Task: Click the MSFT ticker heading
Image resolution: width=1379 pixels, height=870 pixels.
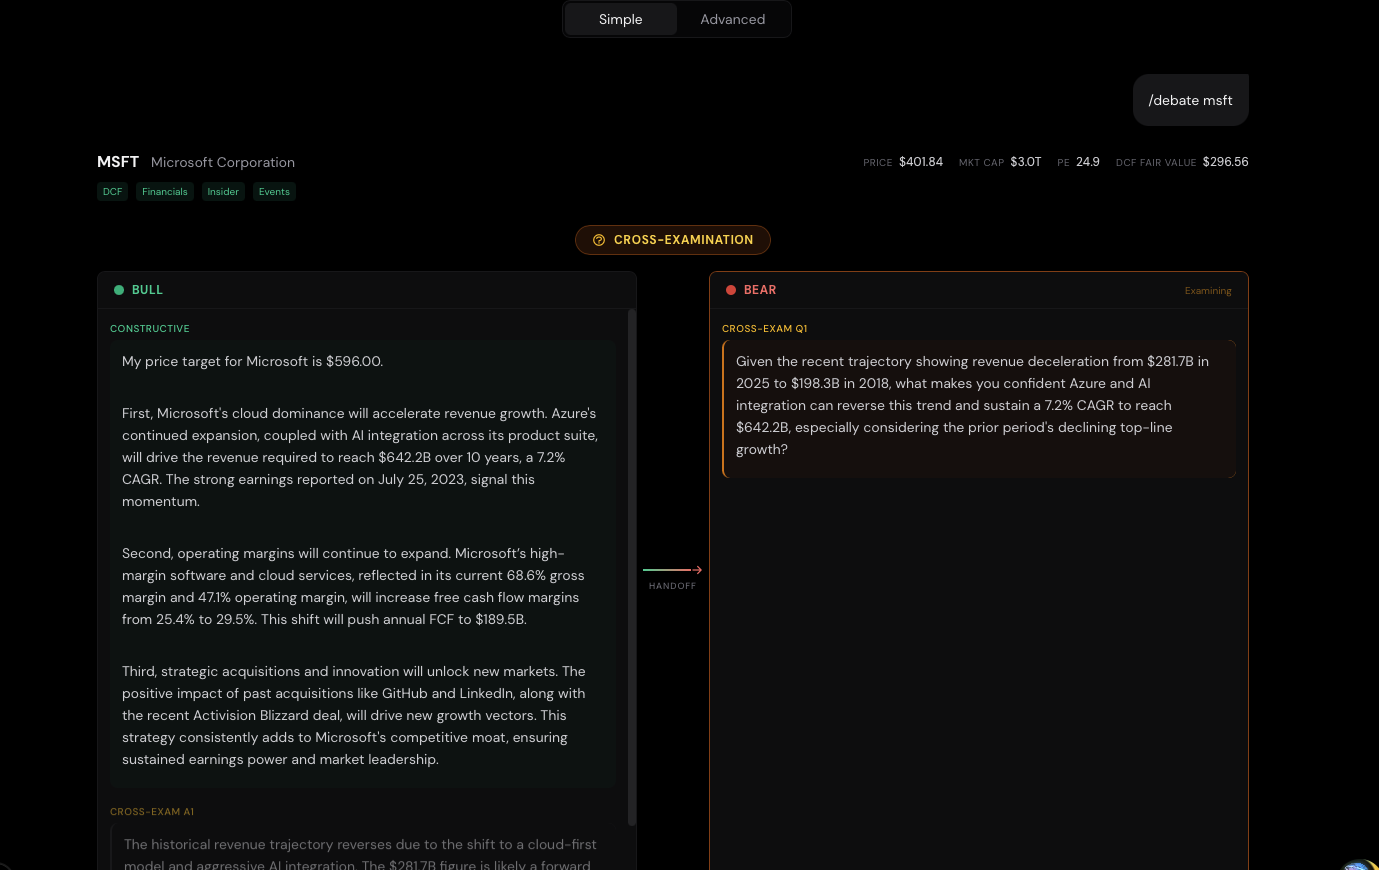Action: click(x=117, y=161)
